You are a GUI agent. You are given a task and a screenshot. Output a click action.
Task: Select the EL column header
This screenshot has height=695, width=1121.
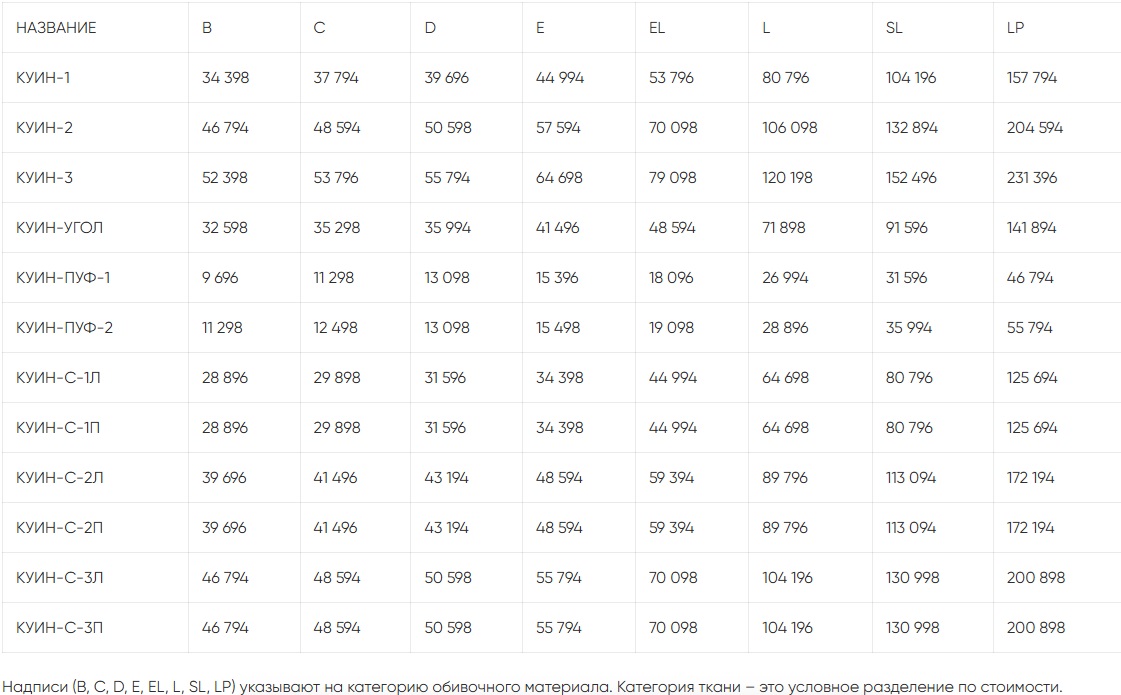(x=657, y=28)
